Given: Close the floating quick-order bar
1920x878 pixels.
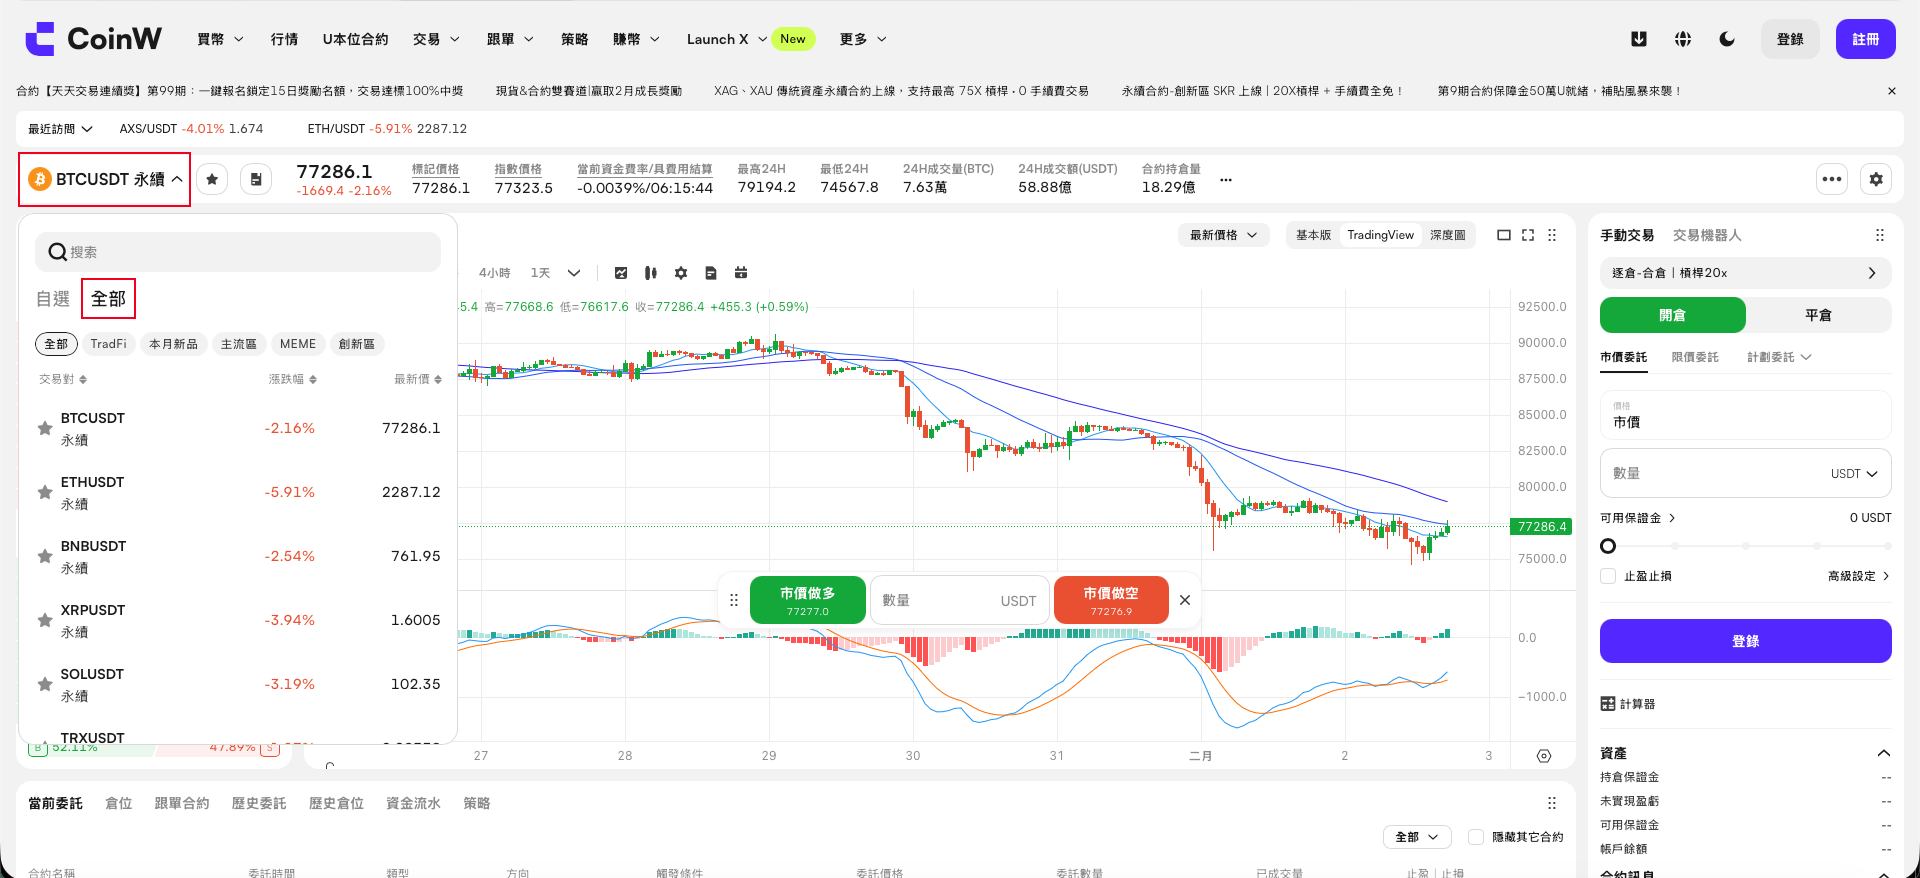Looking at the screenshot, I should (1185, 600).
